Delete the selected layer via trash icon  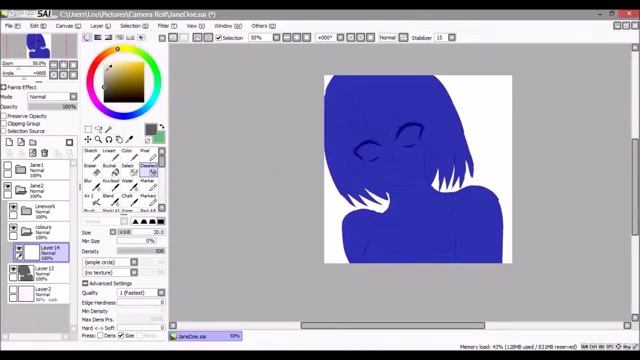(44, 153)
